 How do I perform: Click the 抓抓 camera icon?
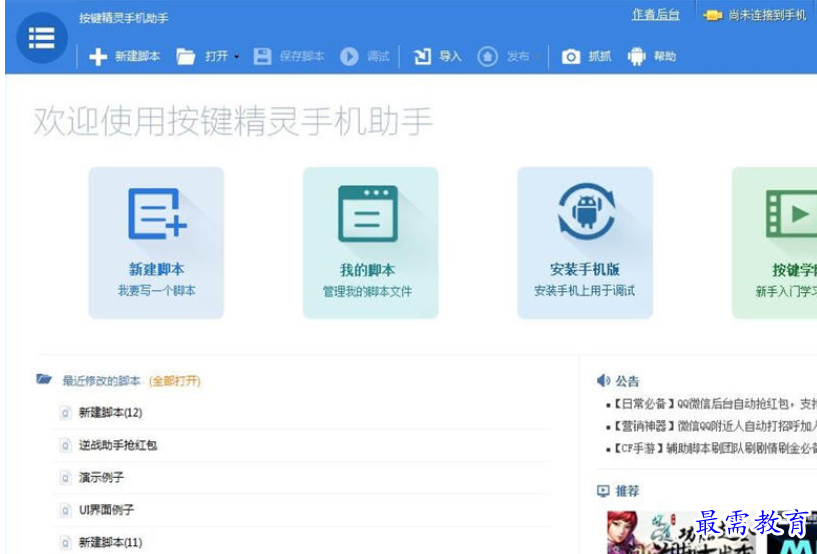click(571, 56)
